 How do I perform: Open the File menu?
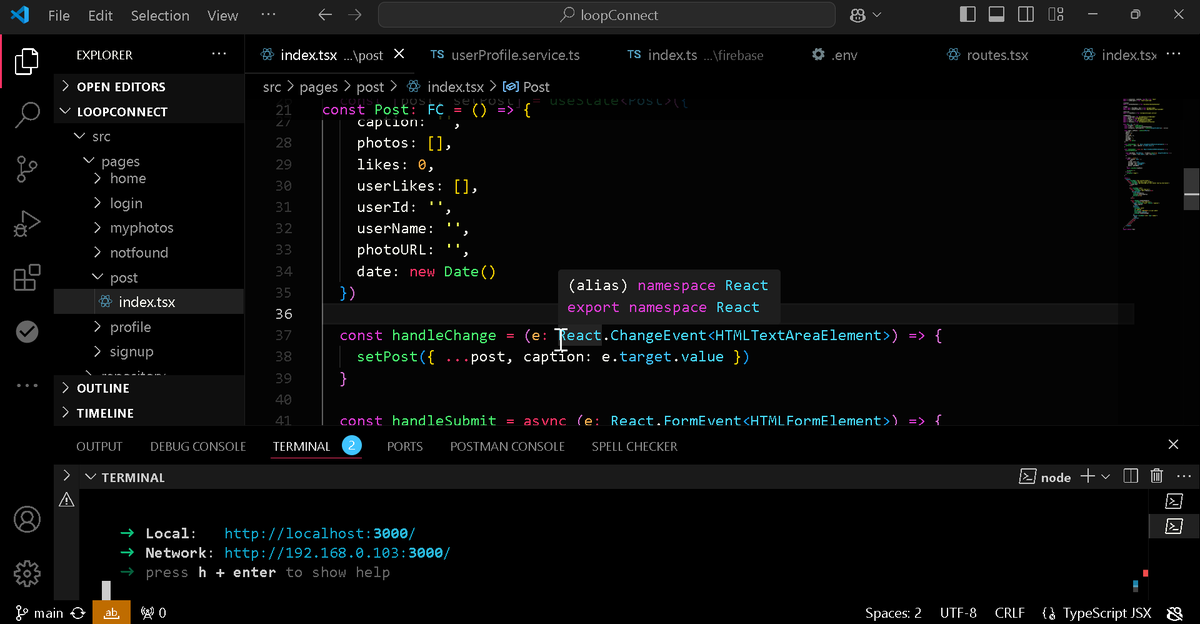(59, 15)
